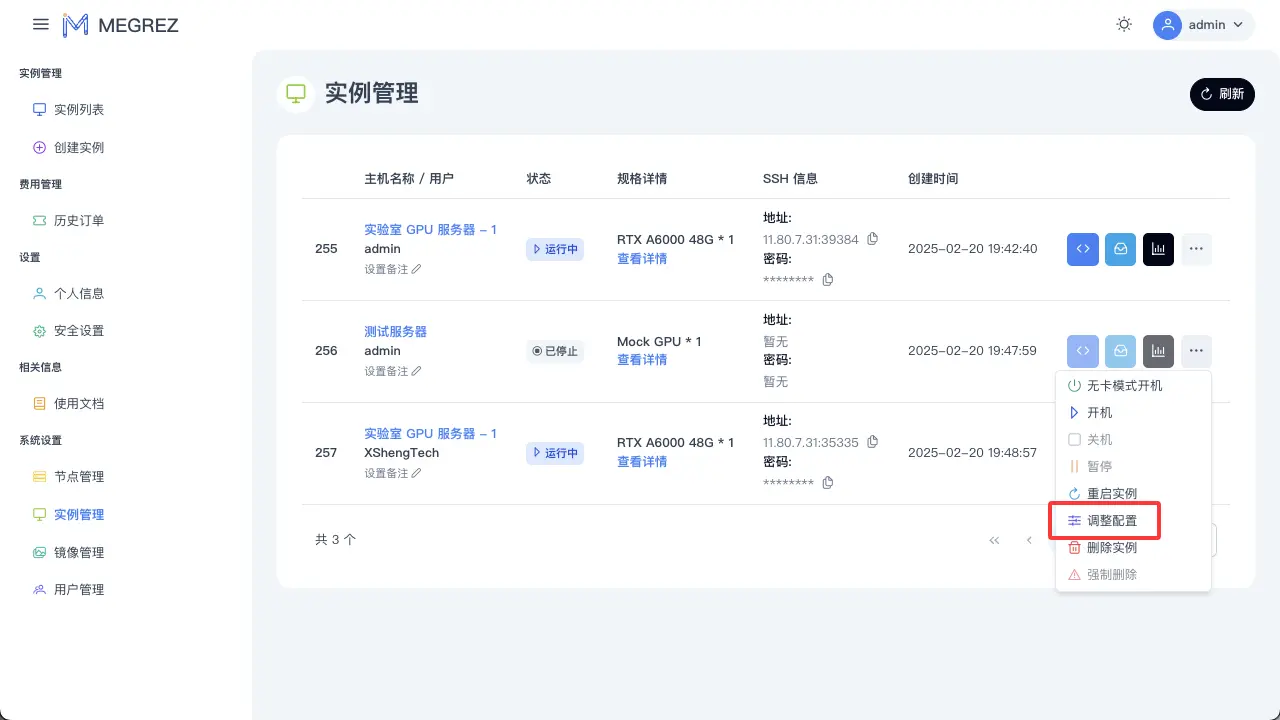Click the 刷新 refresh button

[1222, 94]
